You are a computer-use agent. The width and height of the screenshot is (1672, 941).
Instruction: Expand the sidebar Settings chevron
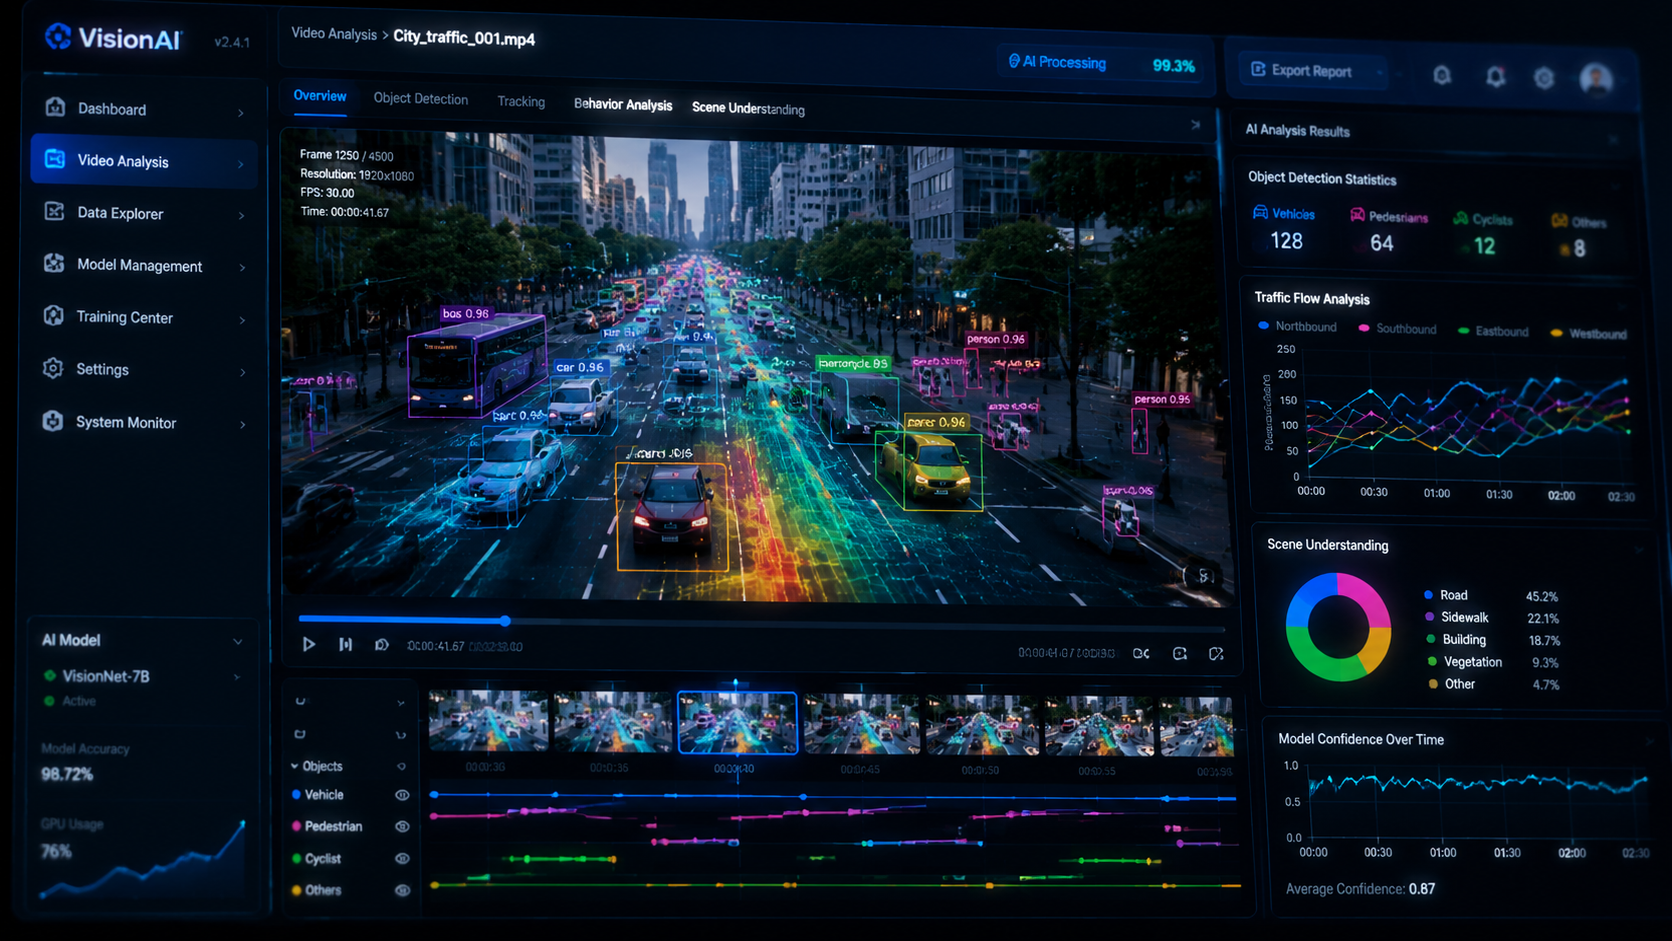(242, 372)
